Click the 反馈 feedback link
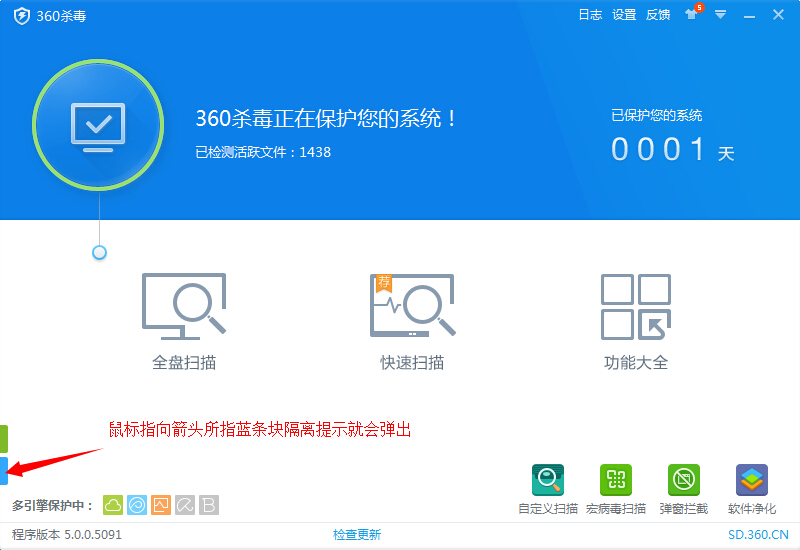The width and height of the screenshot is (800, 550). point(658,15)
